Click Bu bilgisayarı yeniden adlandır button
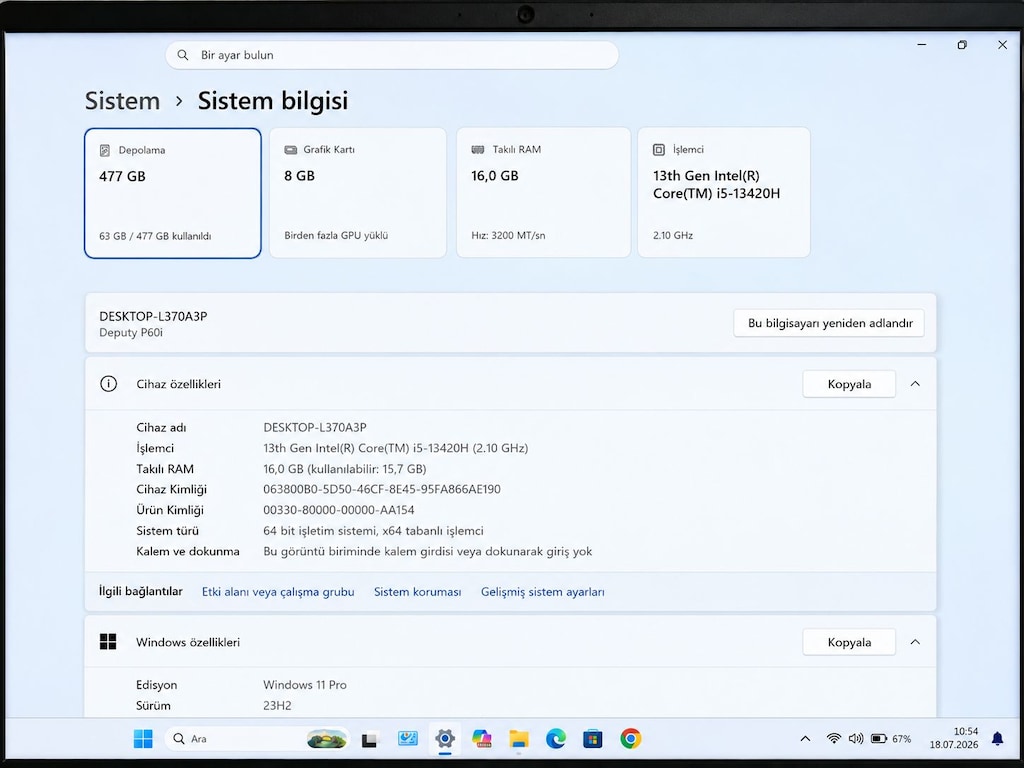 829,323
